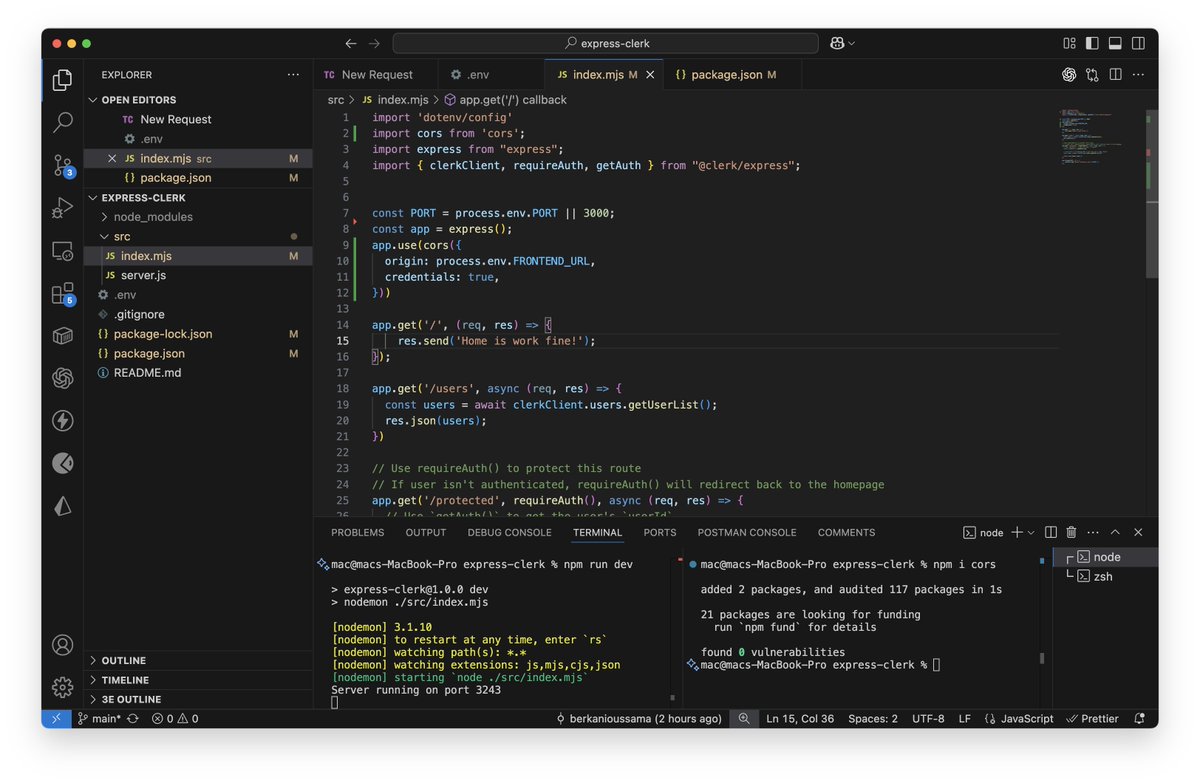Open the Copilot icon in title bar
Viewport: 1200px width, 783px height.
836,43
